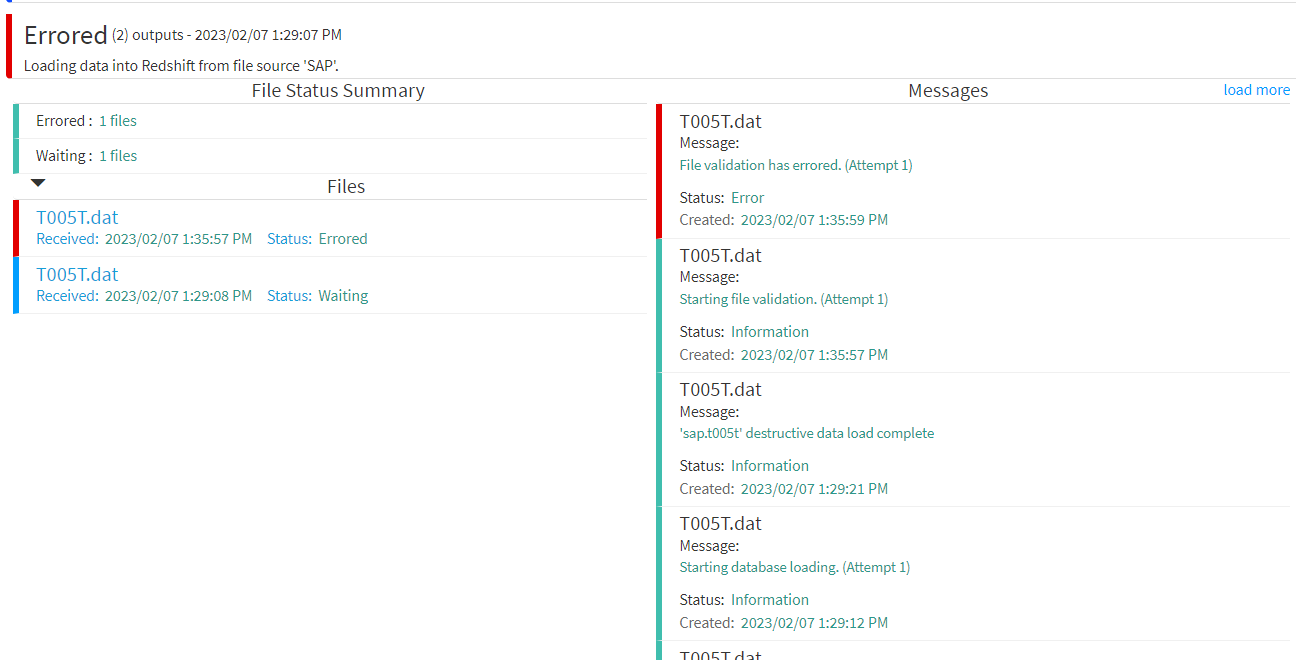Click the created timestamp 1:35:59 PM
Screen dimensions: 1296x660
(x=813, y=220)
